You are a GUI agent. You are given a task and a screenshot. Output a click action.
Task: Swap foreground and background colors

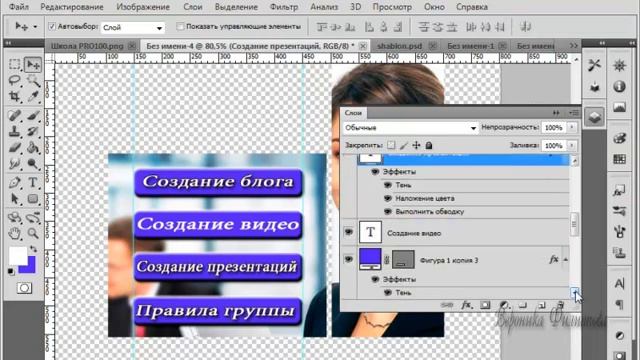(x=33, y=249)
